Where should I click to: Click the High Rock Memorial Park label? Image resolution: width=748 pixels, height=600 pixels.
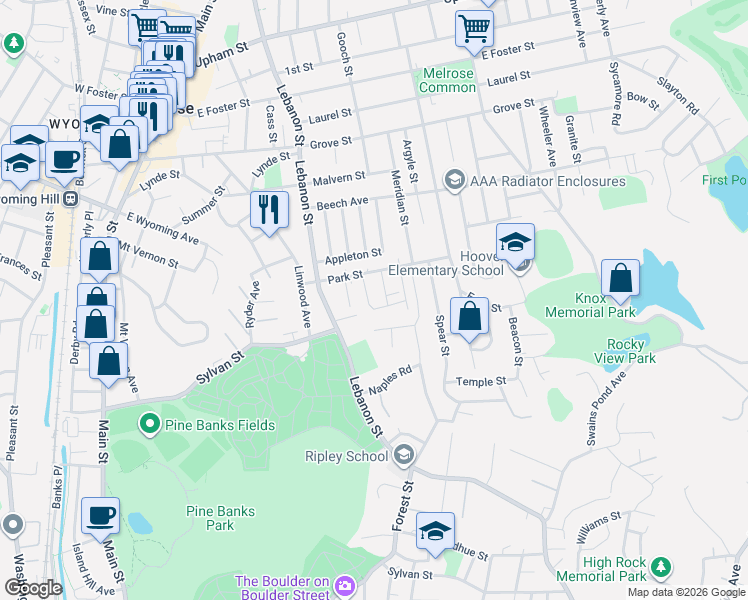click(601, 569)
